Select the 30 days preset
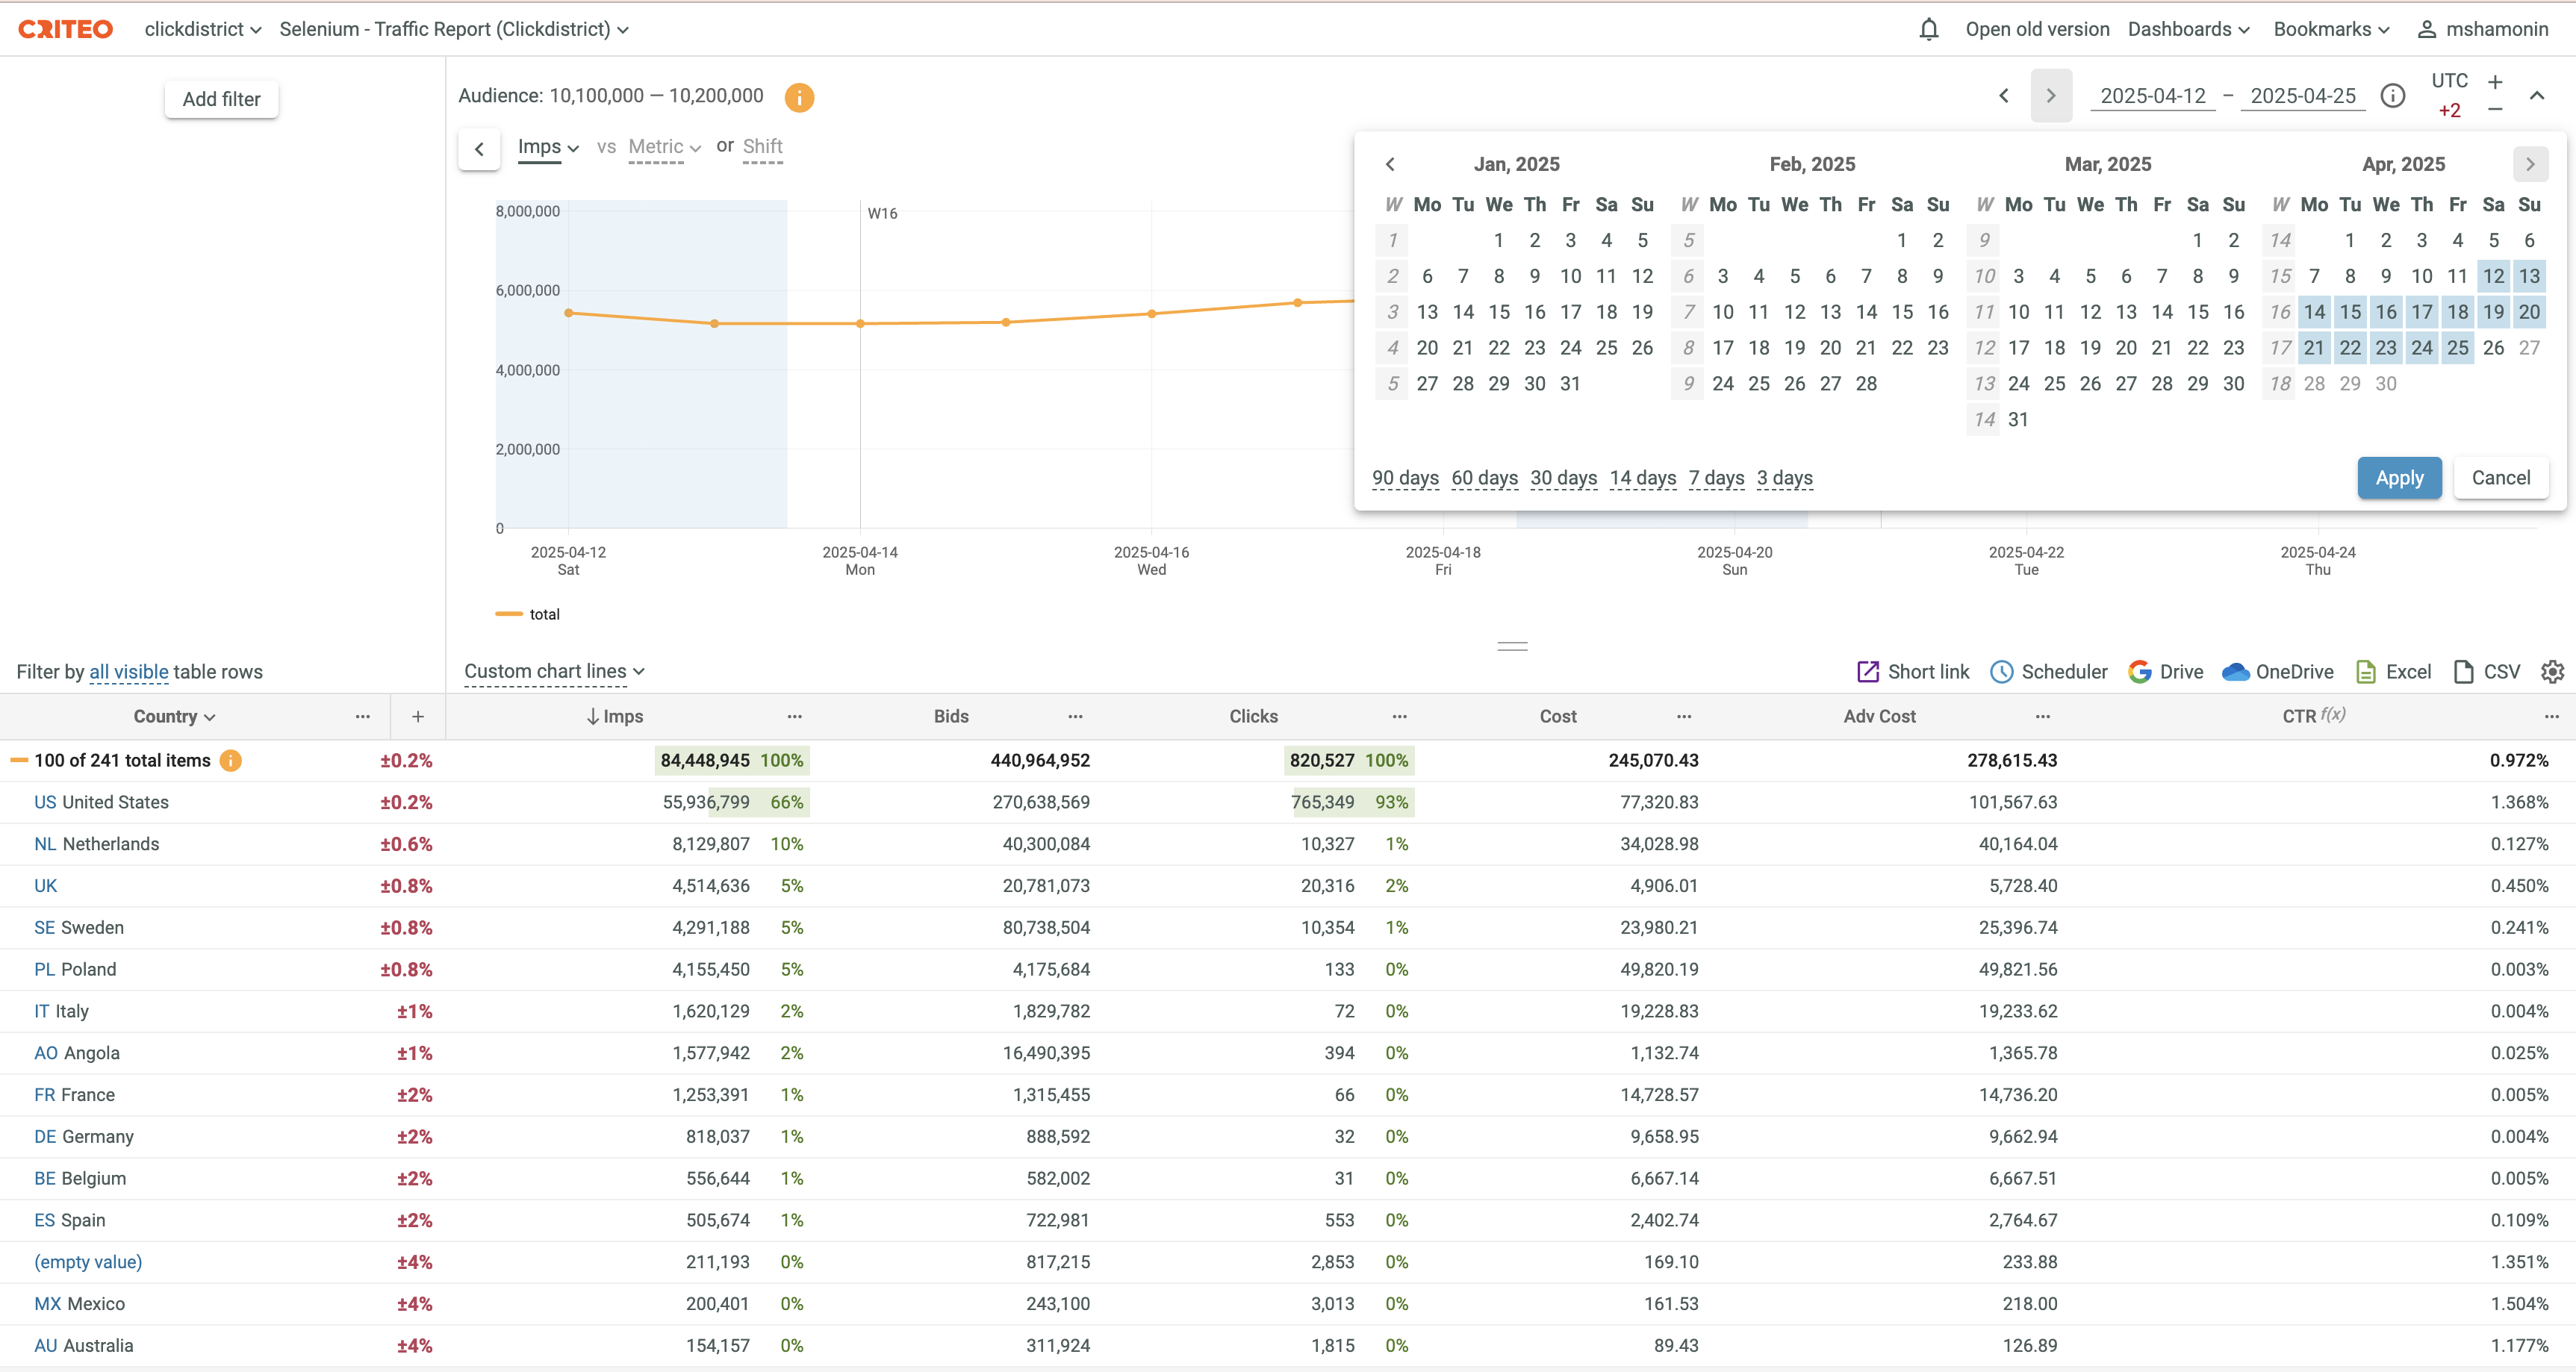The image size is (2576, 1372). pyautogui.click(x=1563, y=478)
